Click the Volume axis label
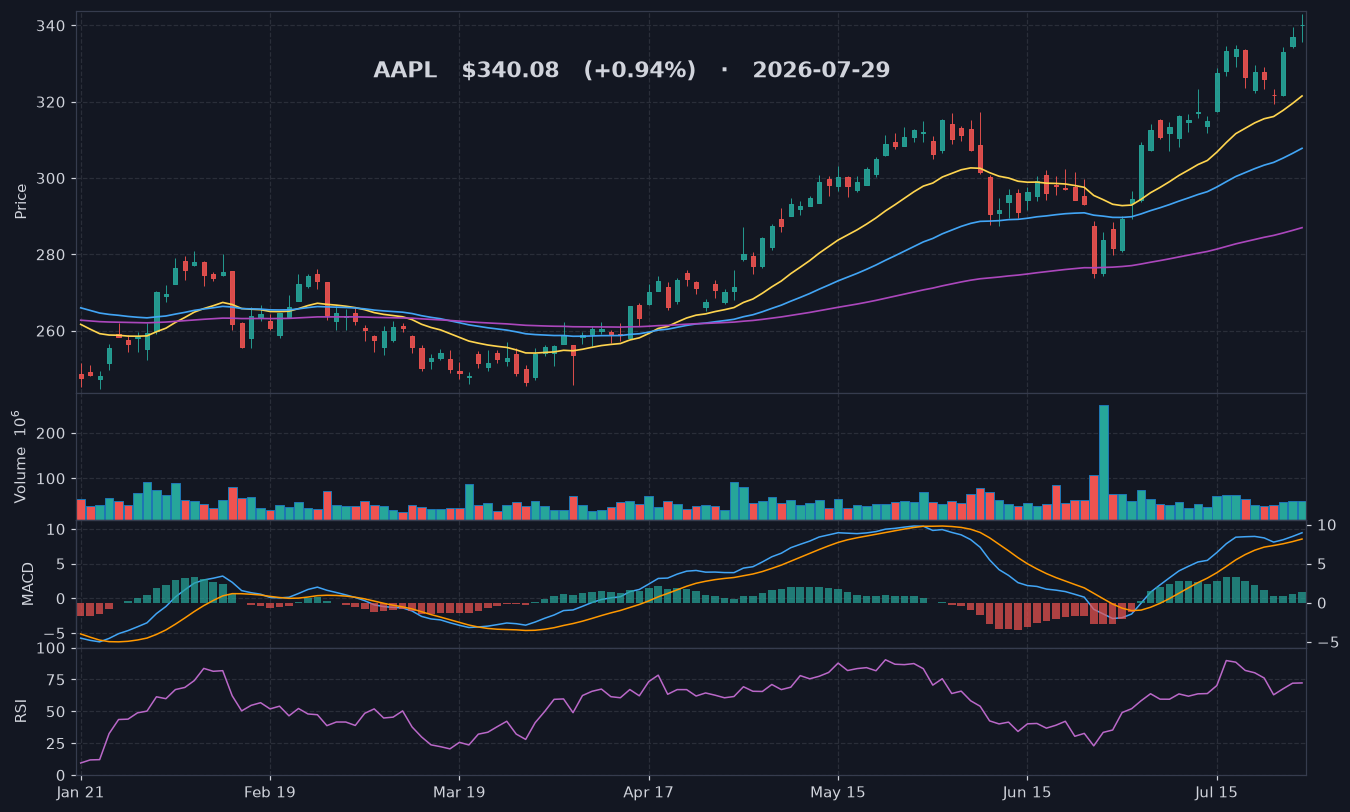Screen dimensions: 1350x812 click(x=21, y=456)
